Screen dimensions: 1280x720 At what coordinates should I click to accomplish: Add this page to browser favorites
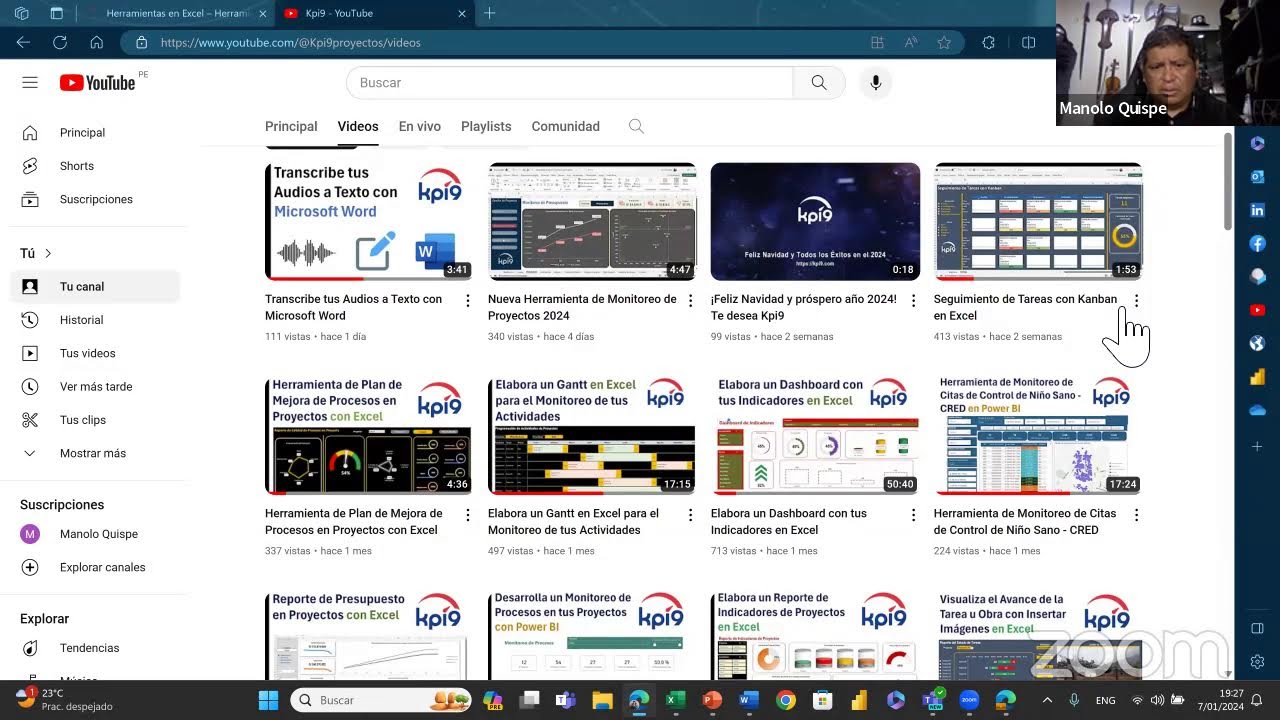pos(943,42)
